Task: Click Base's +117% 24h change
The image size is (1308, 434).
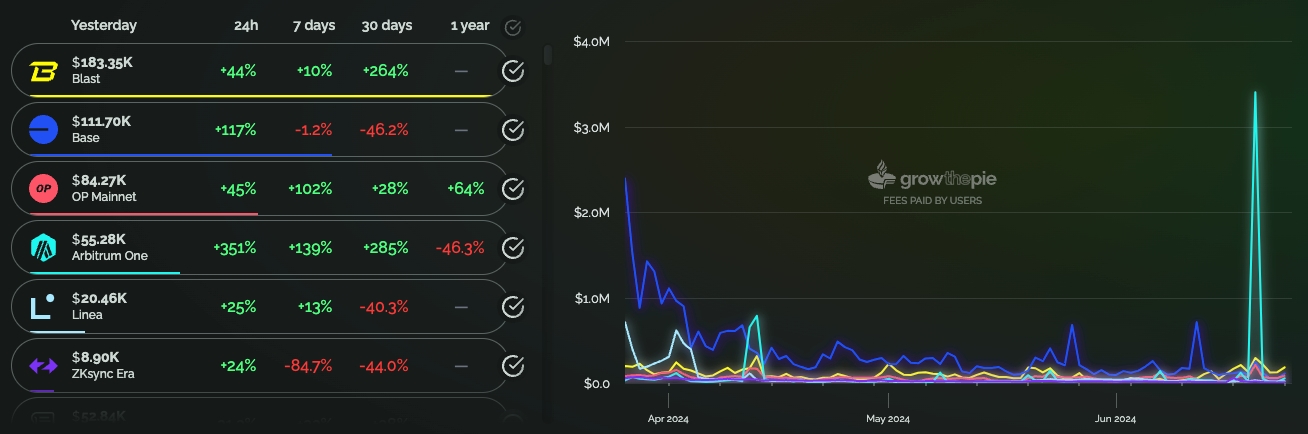Action: [236, 130]
